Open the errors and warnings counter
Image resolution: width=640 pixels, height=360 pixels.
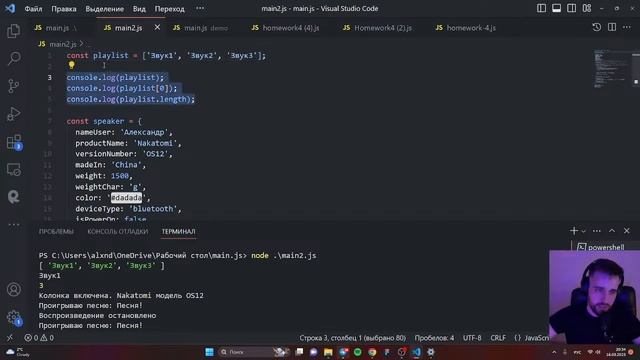pos(39,338)
